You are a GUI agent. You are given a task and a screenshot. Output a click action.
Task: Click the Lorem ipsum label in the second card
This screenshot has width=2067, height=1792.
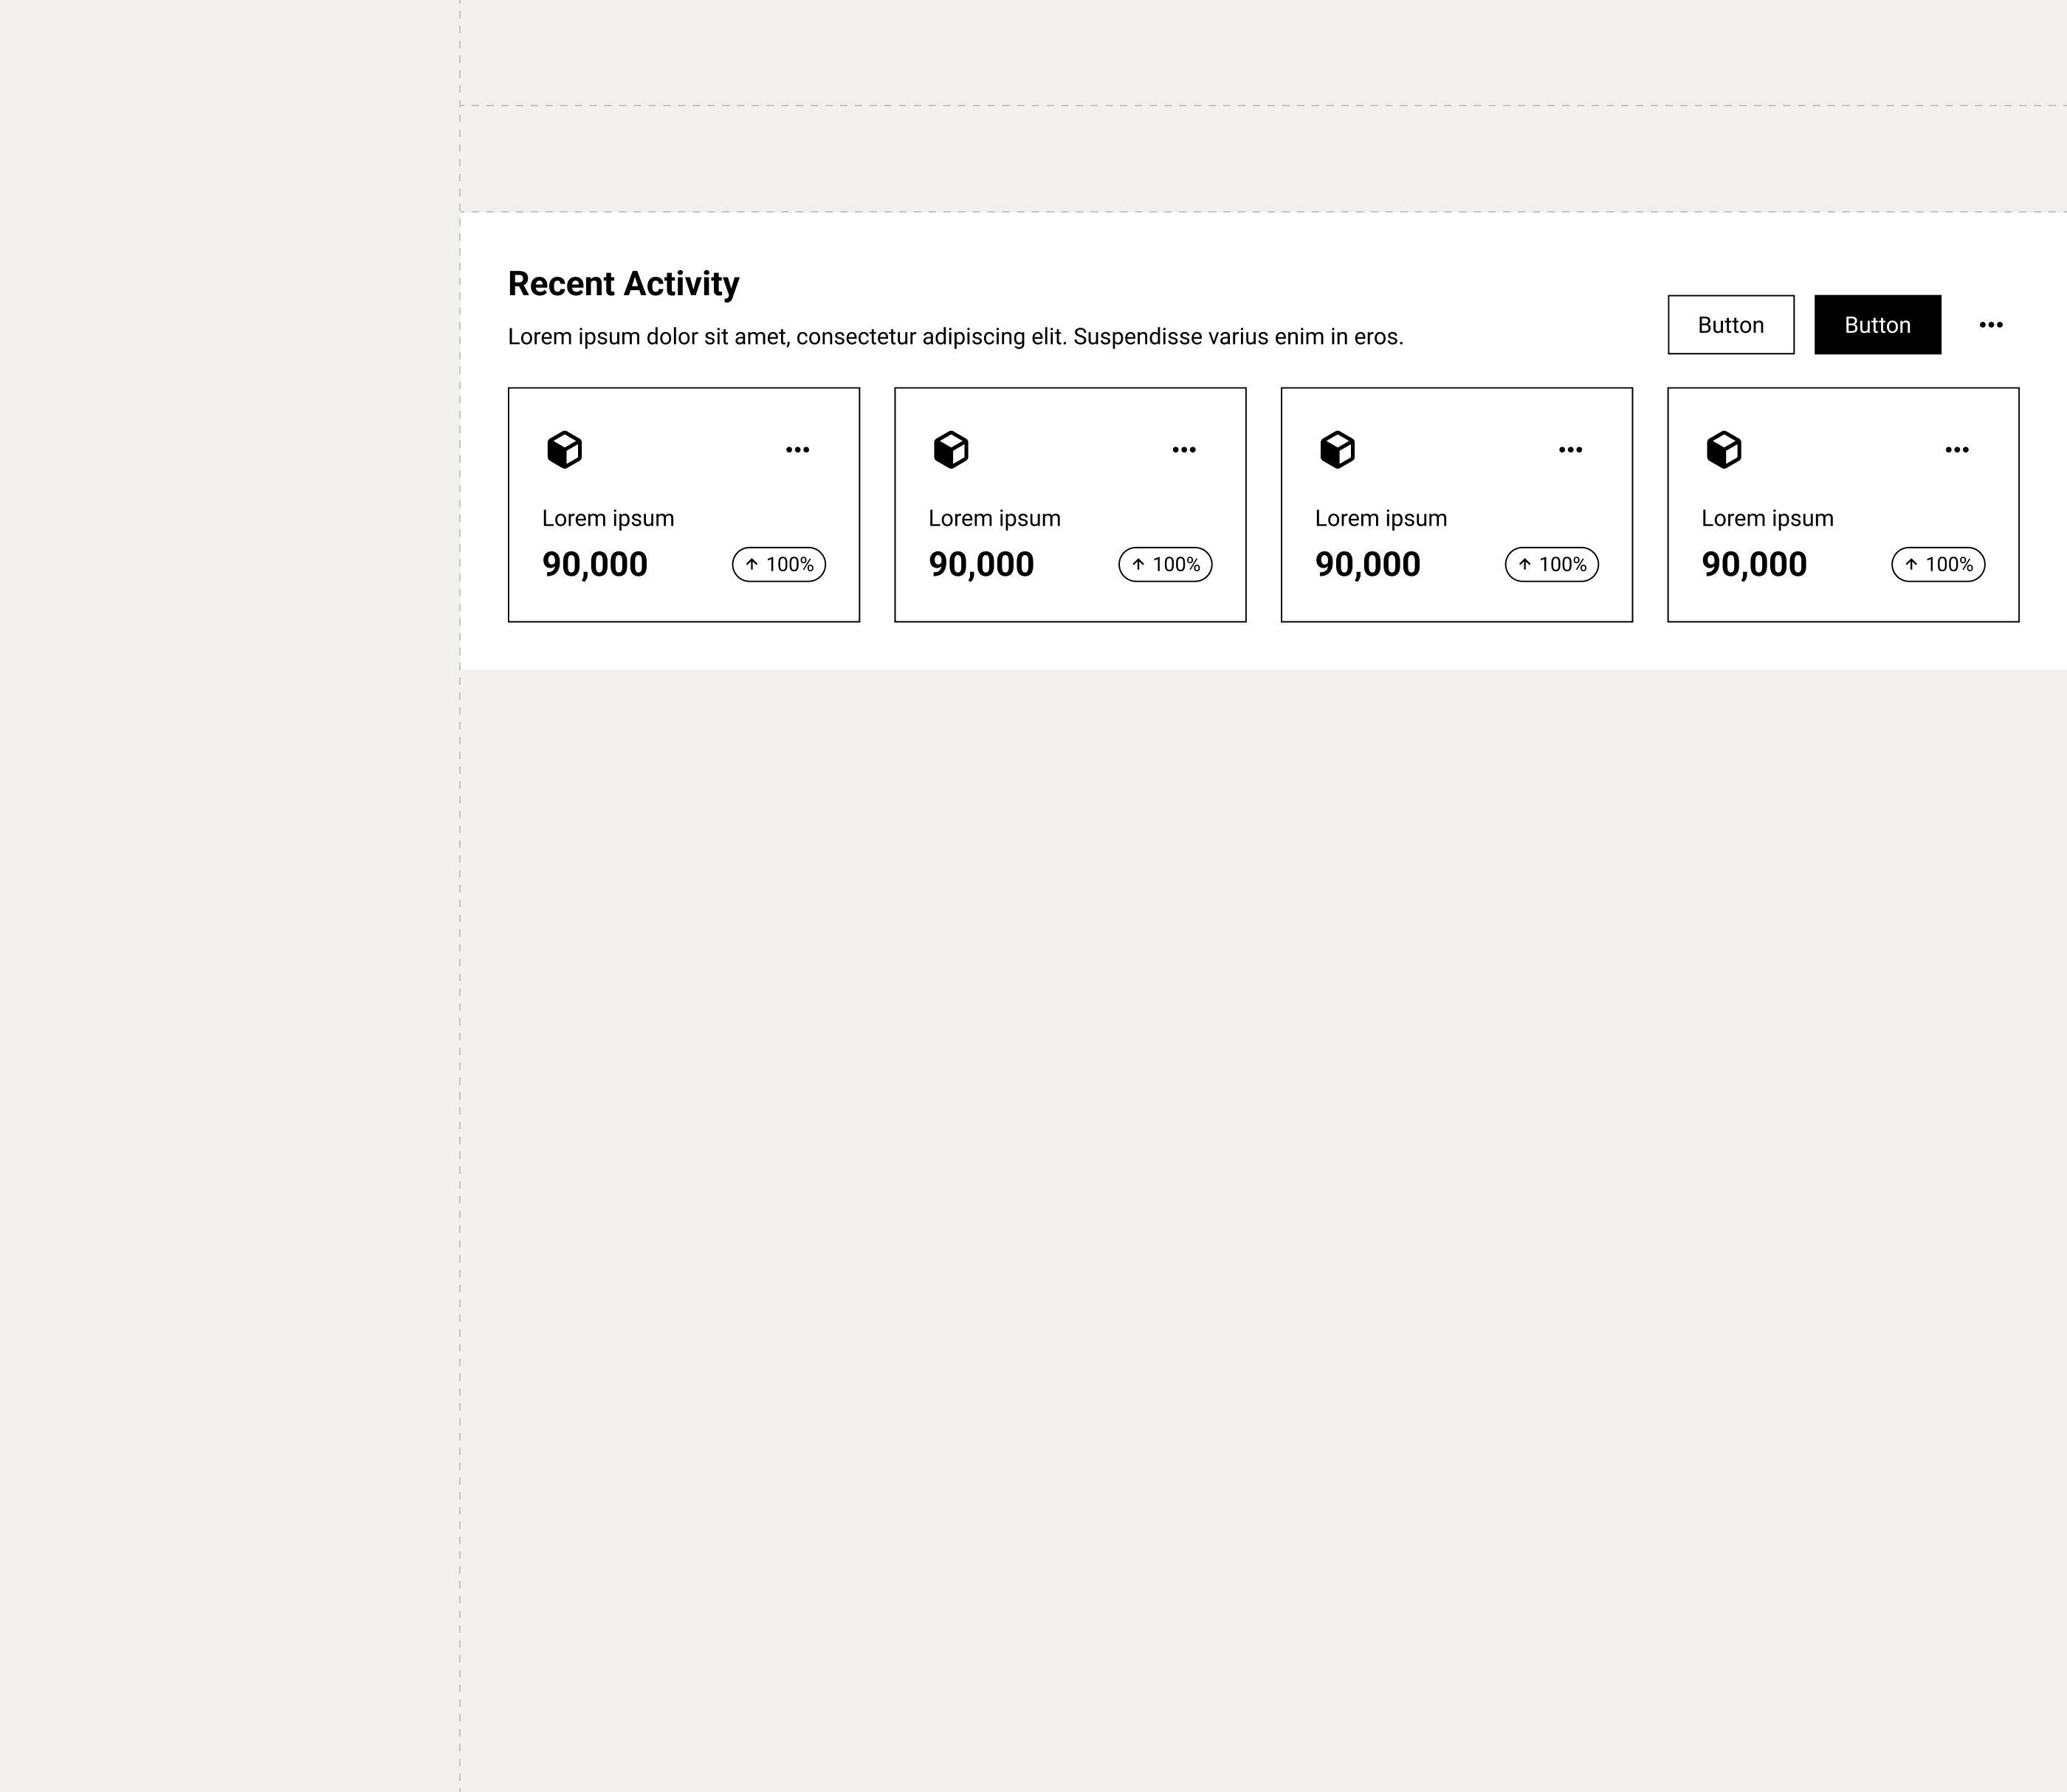[x=995, y=518]
